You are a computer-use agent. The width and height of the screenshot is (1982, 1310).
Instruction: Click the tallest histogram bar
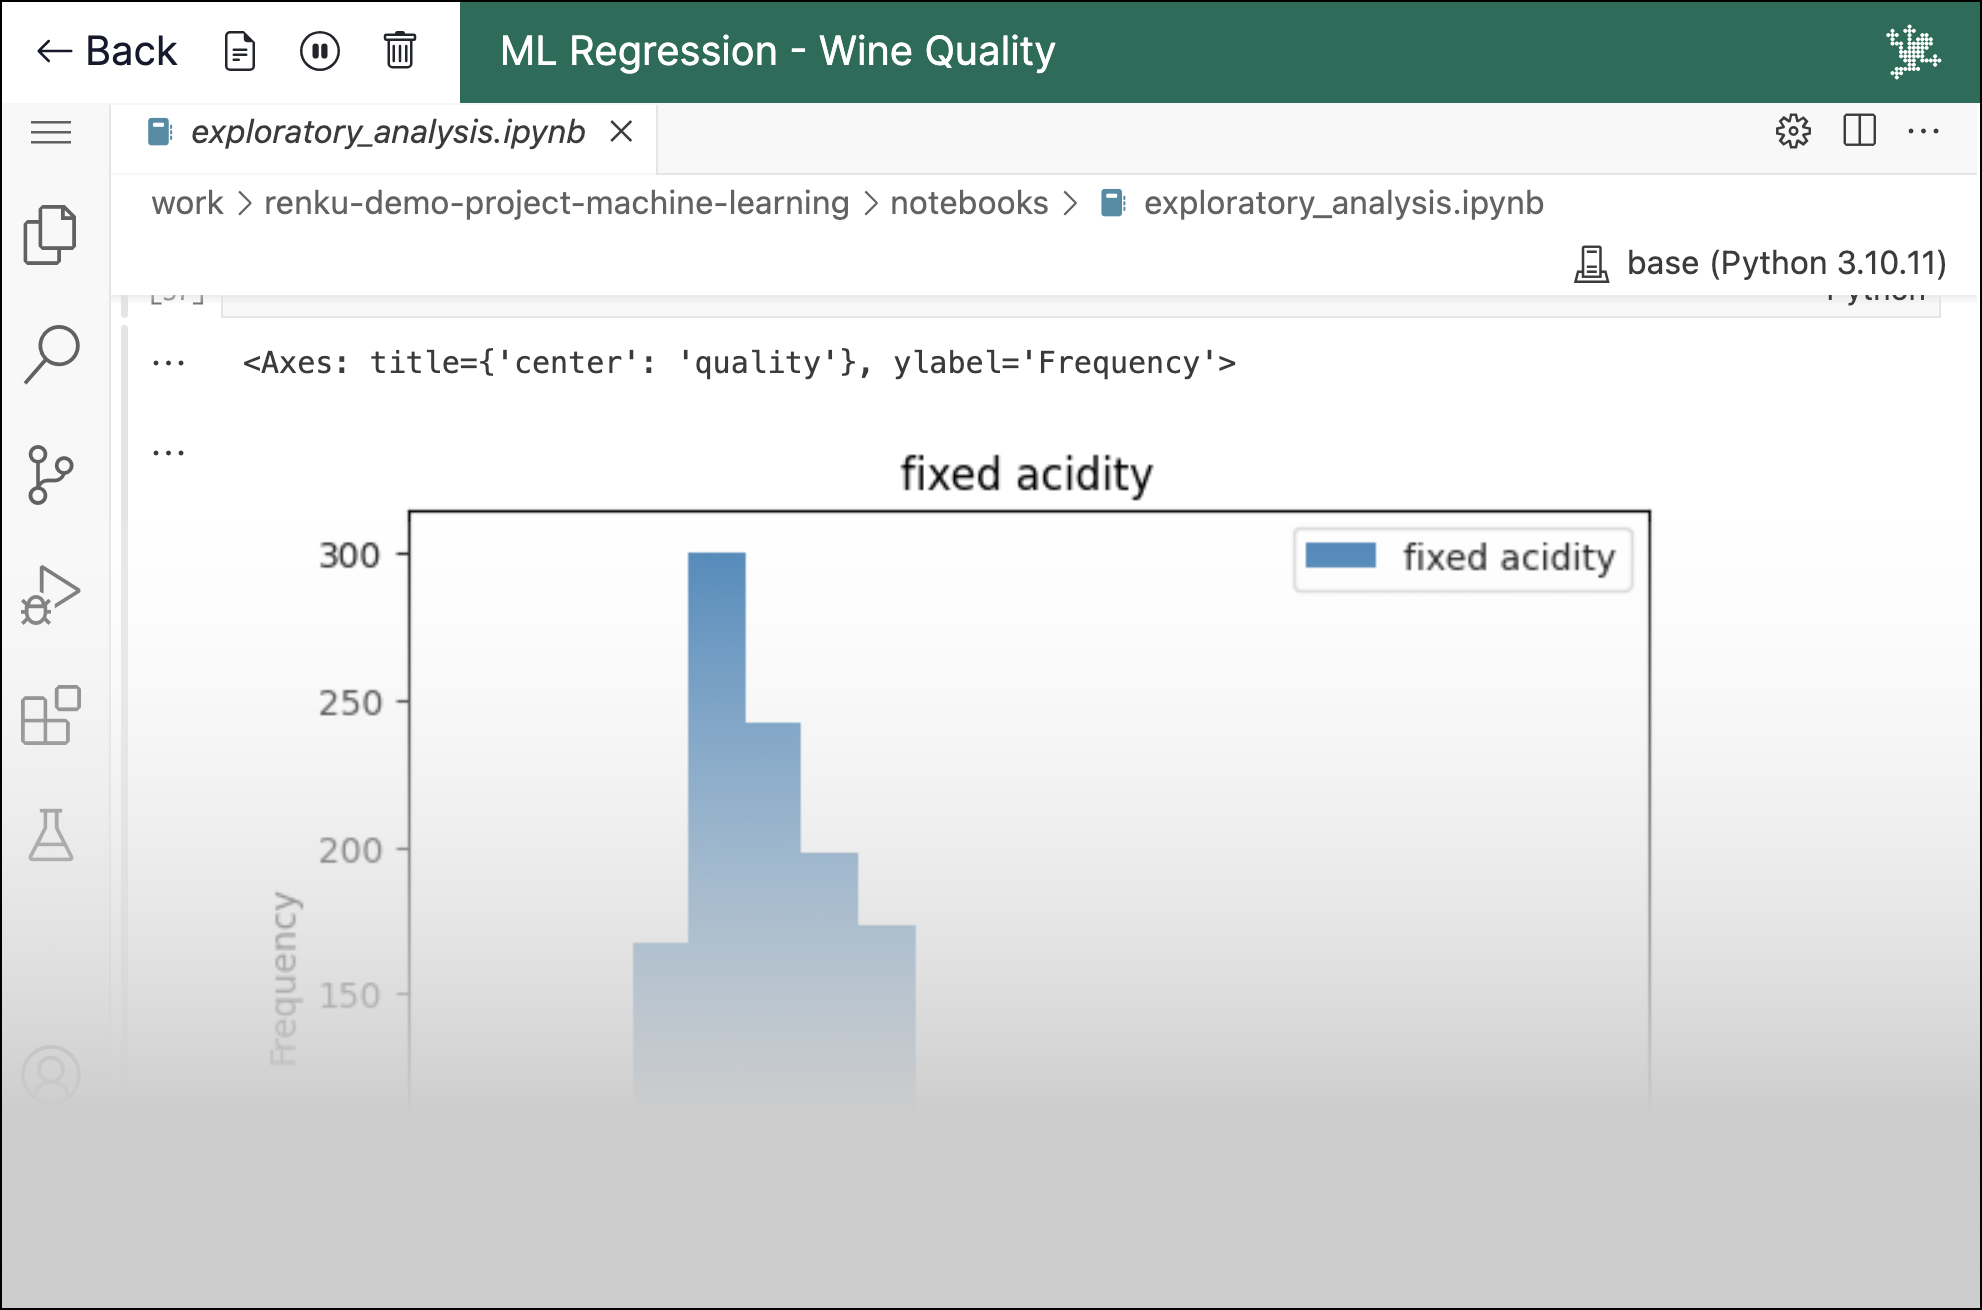tap(716, 828)
